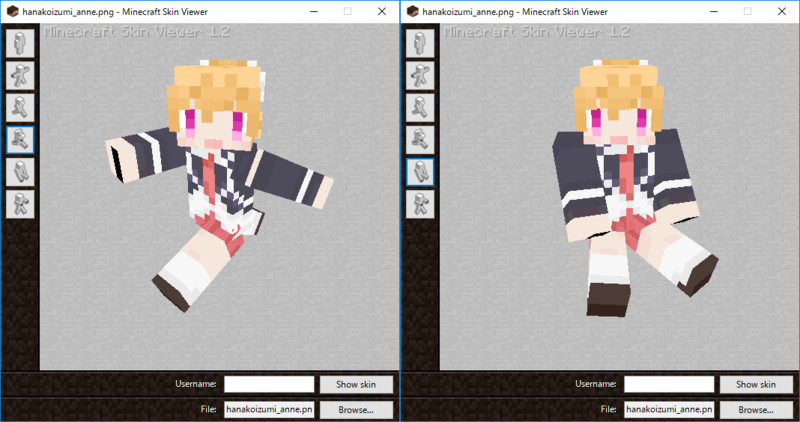Click the skin model preview in left window

219,184
